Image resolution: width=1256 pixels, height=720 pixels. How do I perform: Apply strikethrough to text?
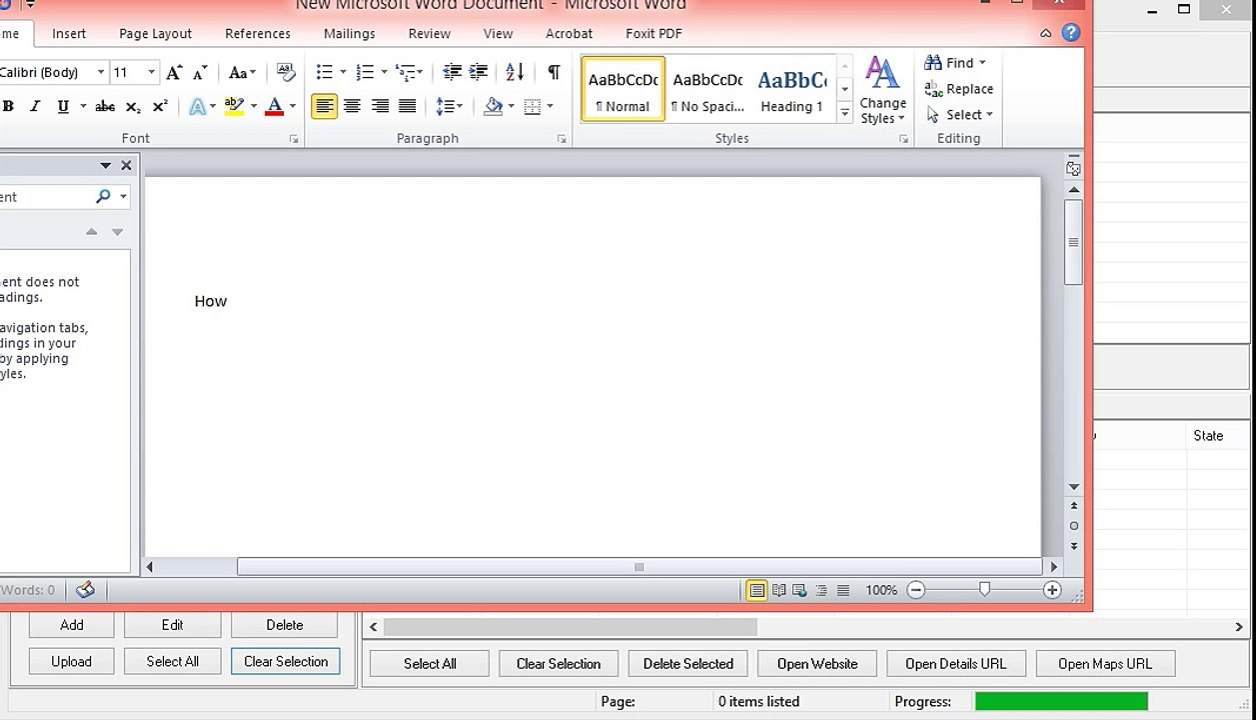pyautogui.click(x=105, y=106)
